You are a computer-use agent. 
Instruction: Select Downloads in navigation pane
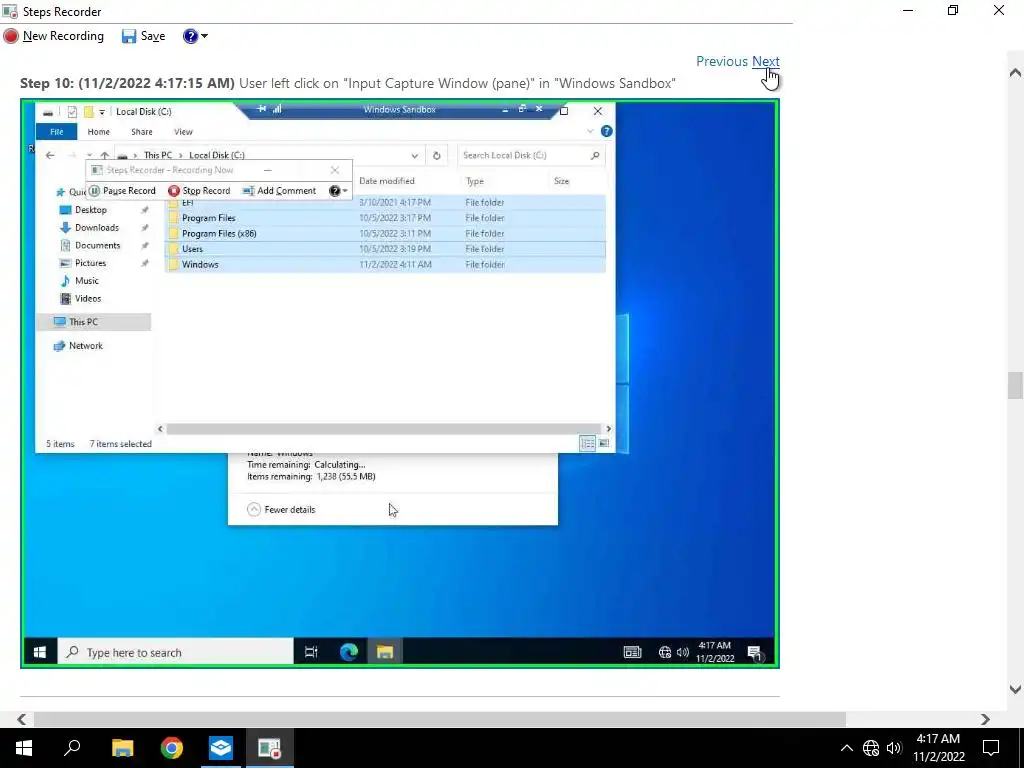97,227
